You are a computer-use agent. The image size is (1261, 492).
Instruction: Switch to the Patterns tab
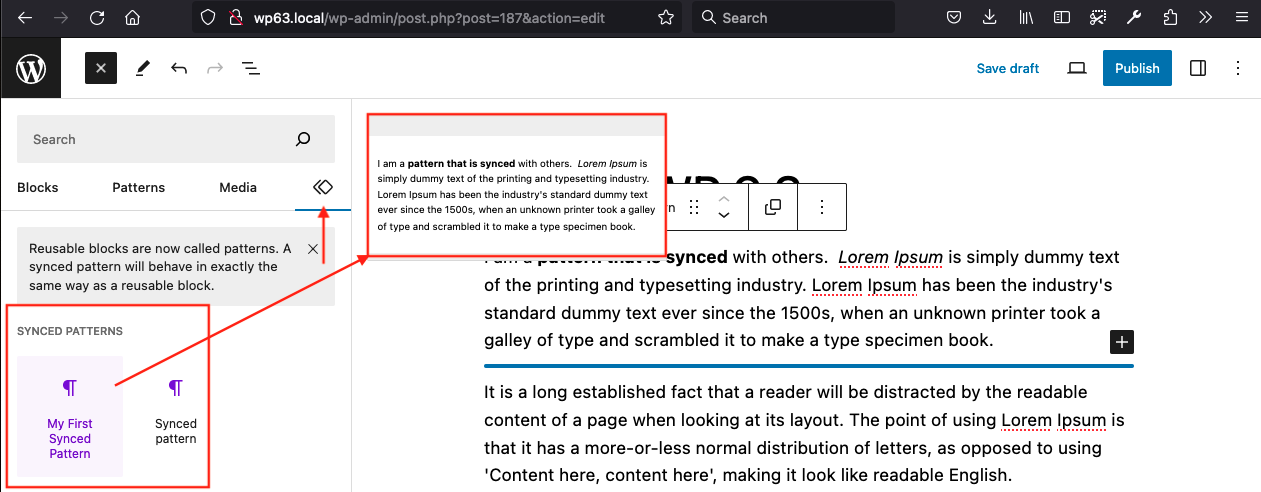pos(138,187)
